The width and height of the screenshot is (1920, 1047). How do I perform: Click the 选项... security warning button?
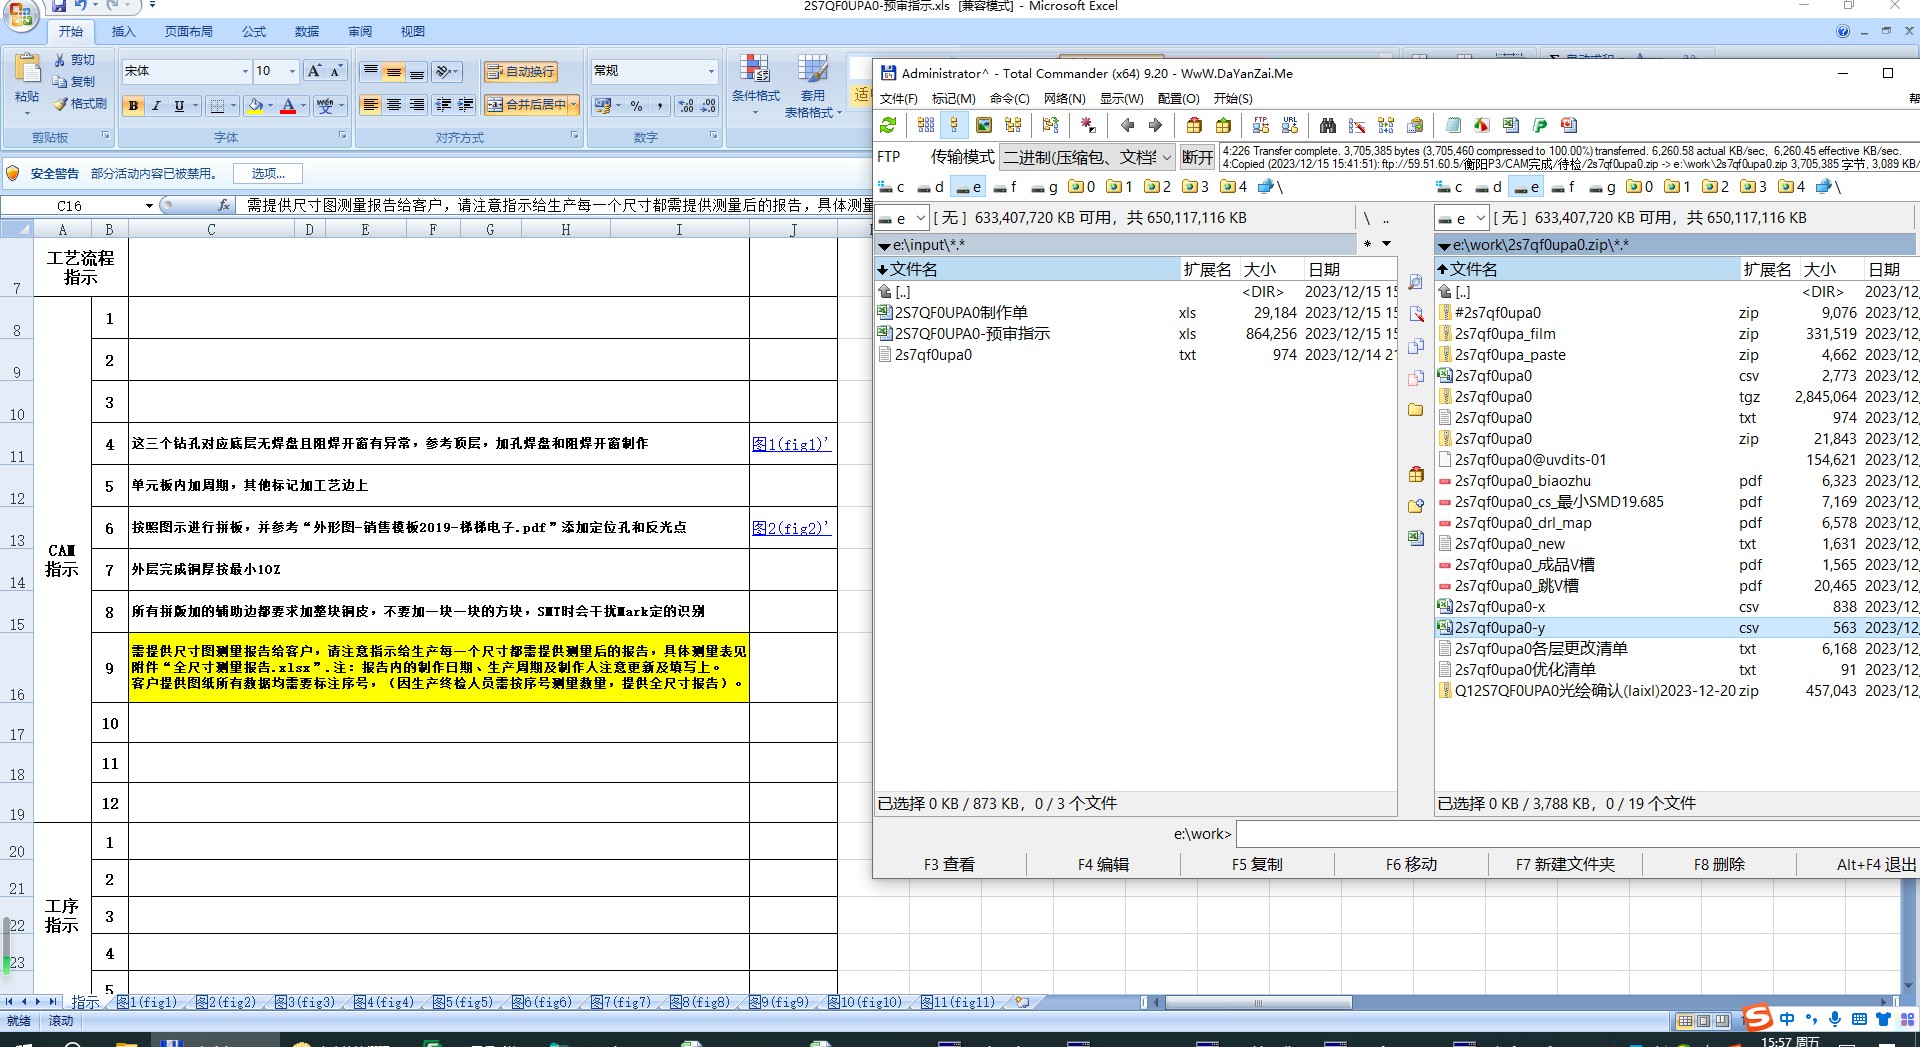point(268,174)
